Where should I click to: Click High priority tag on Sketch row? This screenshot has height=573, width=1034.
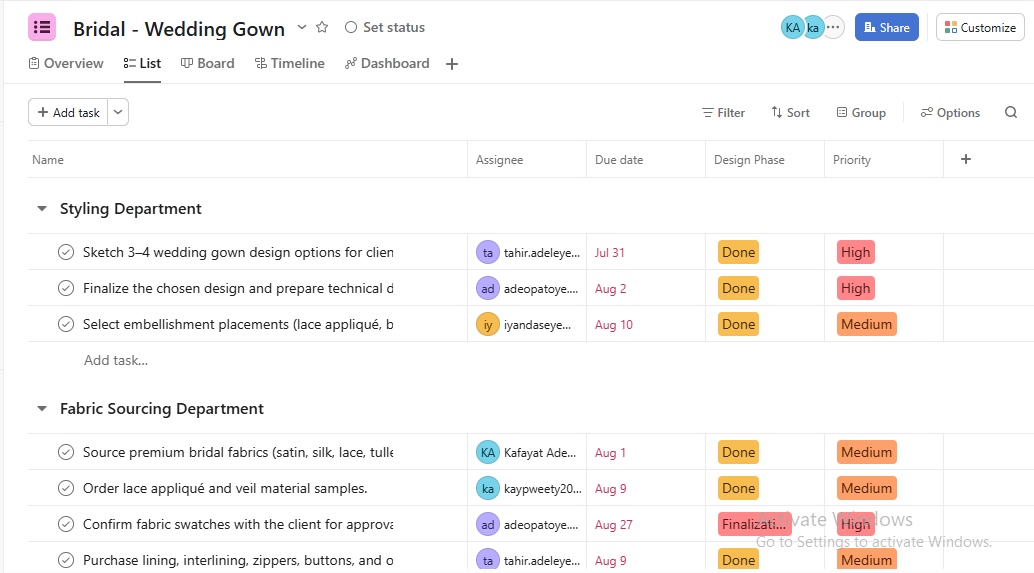856,253
